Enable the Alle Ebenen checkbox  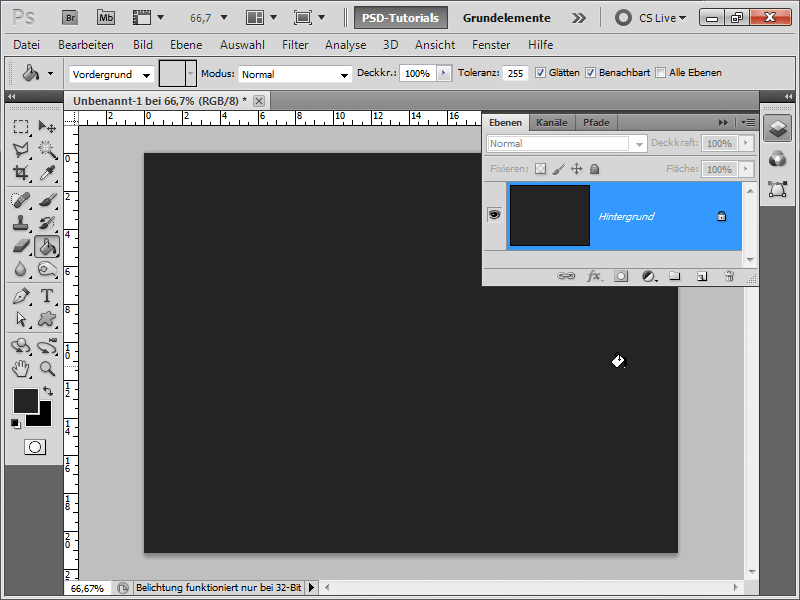[660, 72]
